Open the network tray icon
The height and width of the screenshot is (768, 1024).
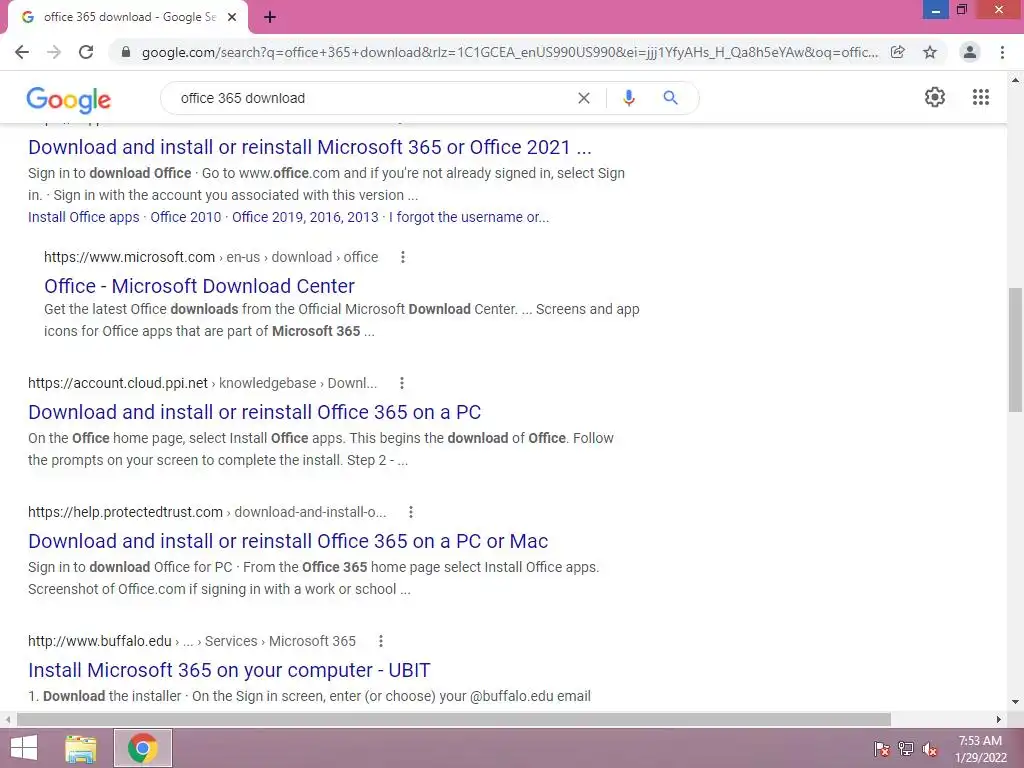[906, 748]
